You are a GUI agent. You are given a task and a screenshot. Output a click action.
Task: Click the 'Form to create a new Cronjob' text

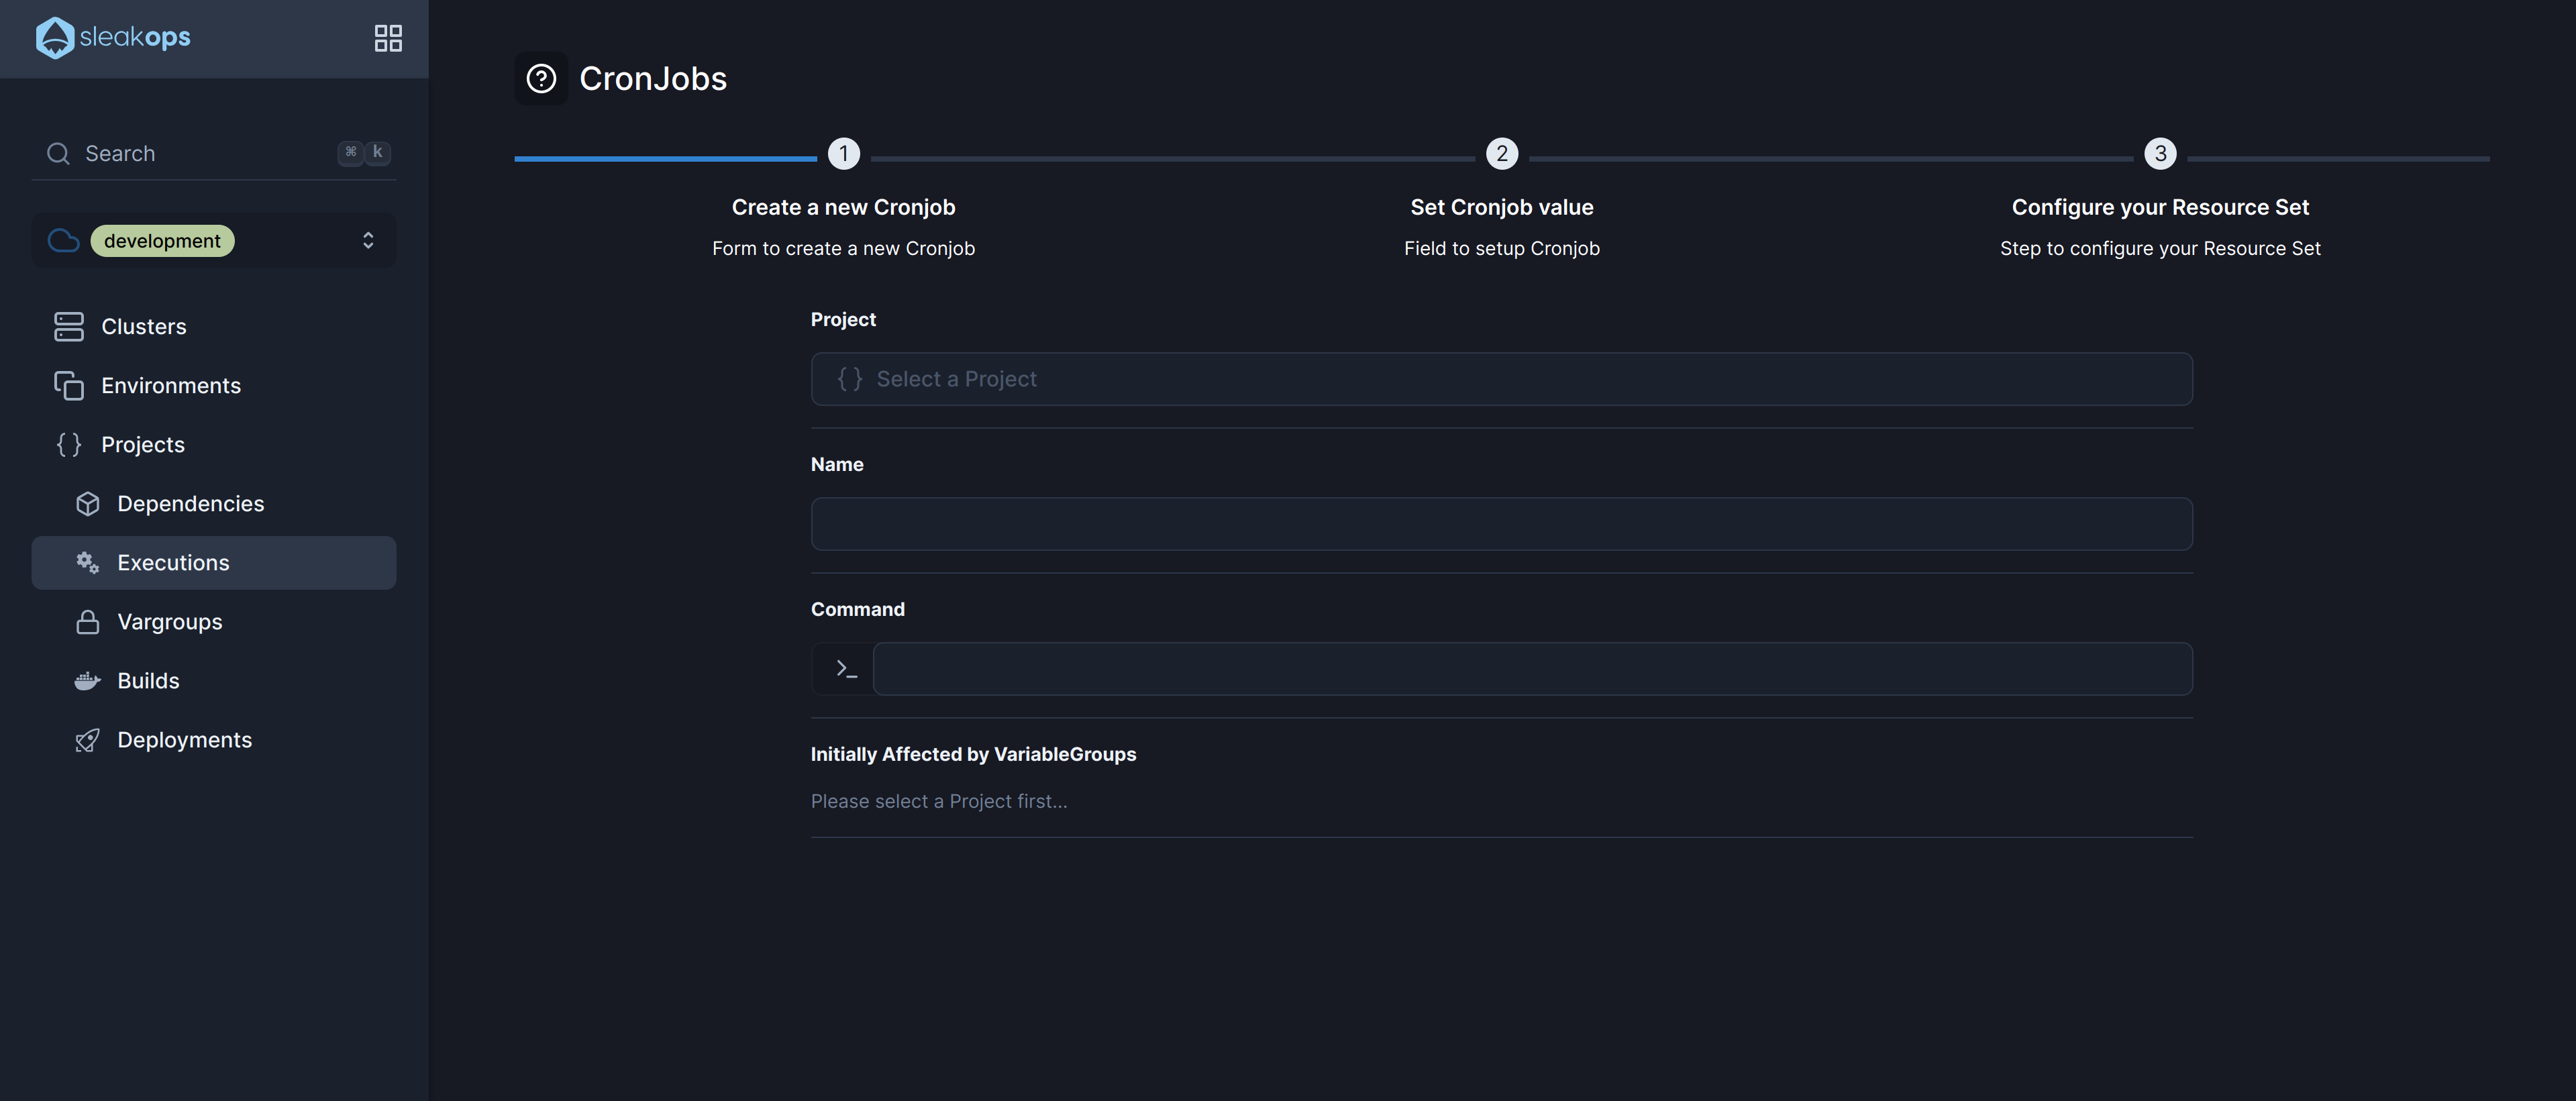(x=844, y=248)
